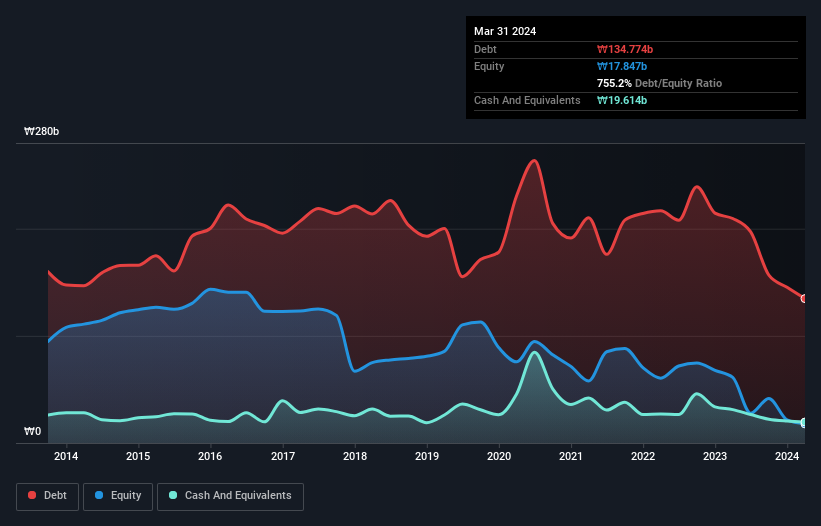
Task: Click the ₩0 y-axis label
Action: 32,431
